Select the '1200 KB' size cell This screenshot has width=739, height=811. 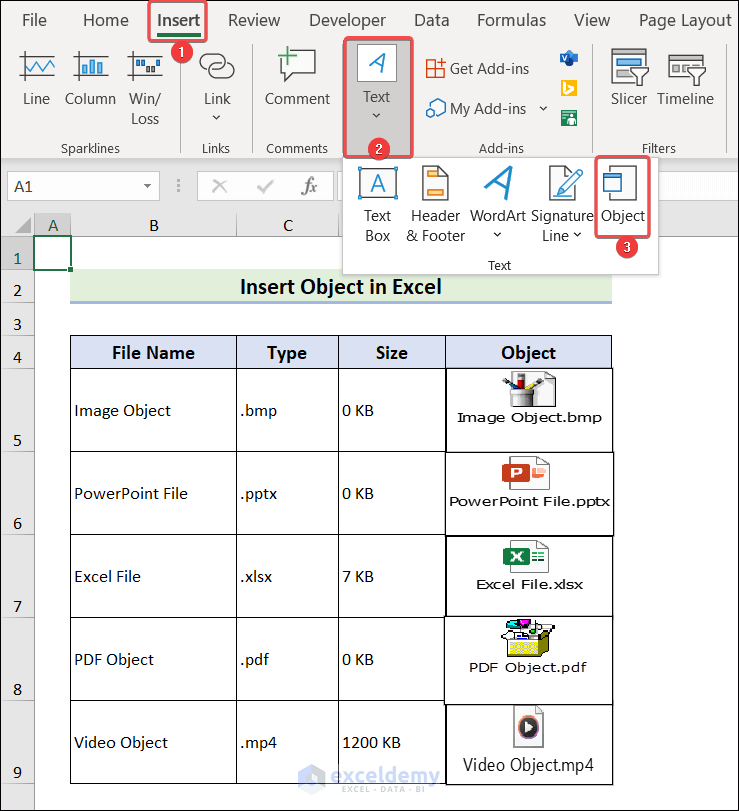coord(392,742)
